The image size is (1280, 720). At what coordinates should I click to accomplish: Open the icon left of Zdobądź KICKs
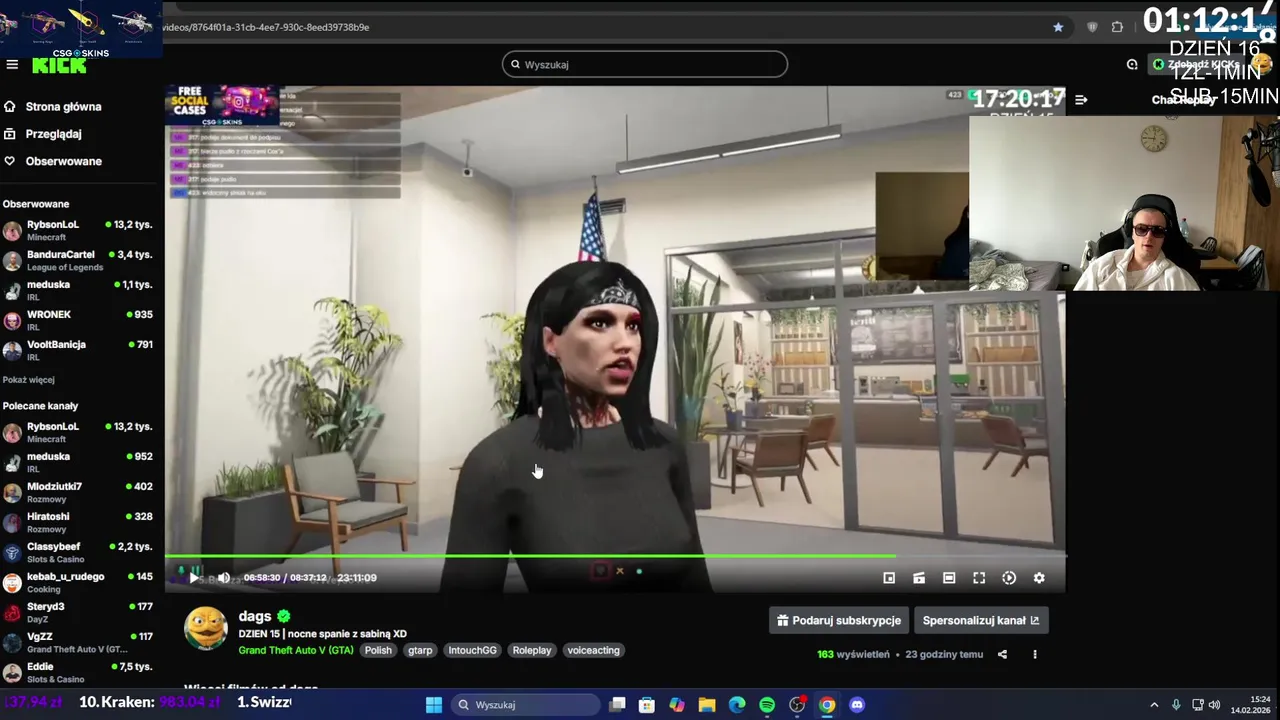(1132, 64)
